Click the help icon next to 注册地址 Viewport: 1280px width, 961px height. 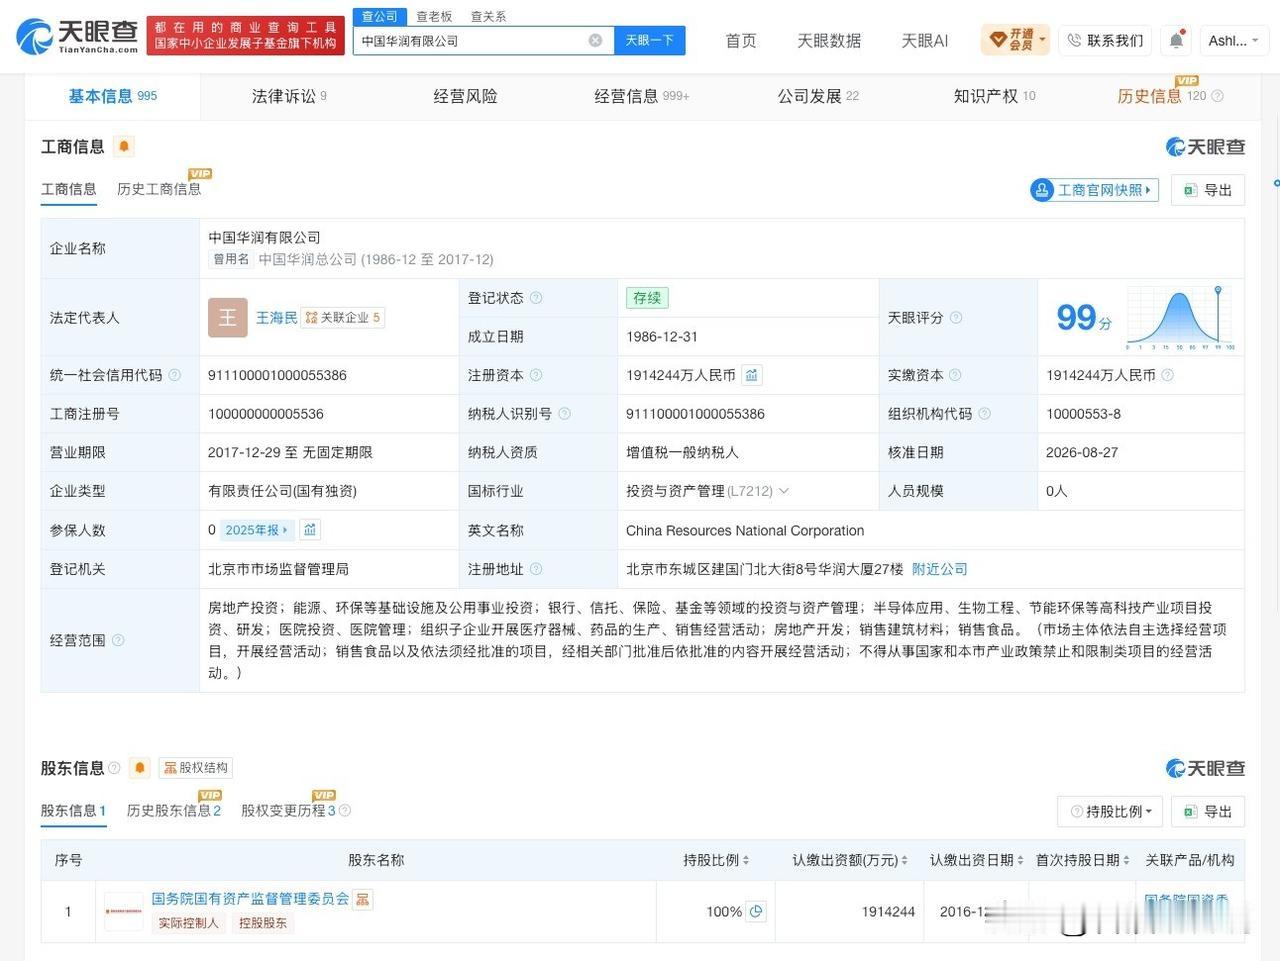[x=536, y=570]
